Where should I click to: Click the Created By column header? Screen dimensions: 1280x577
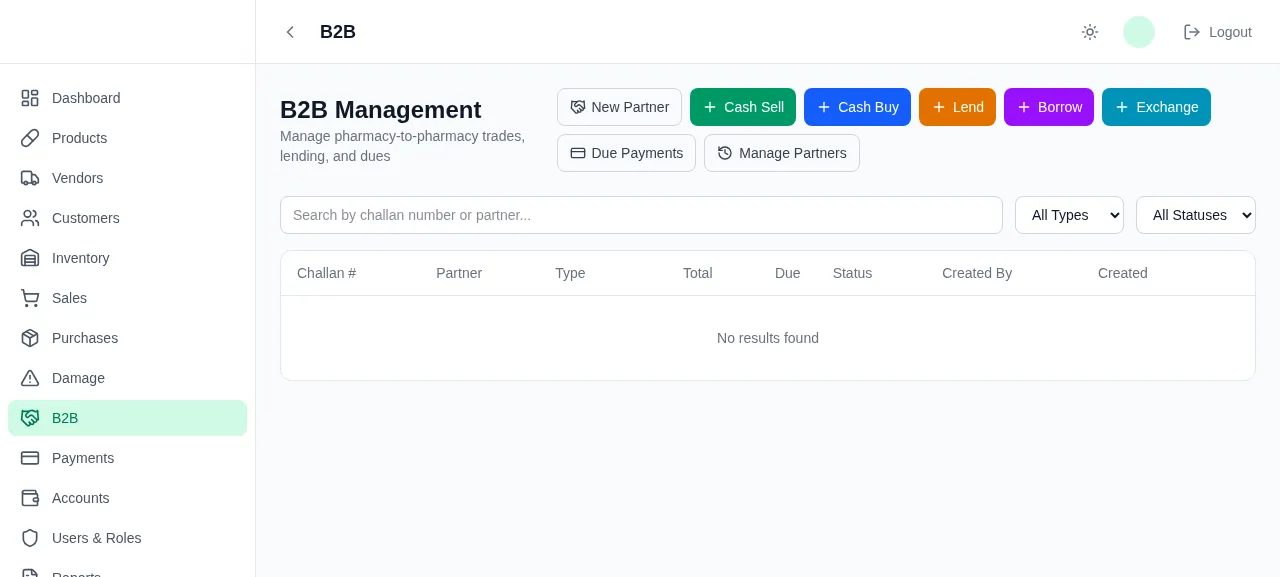click(x=977, y=273)
